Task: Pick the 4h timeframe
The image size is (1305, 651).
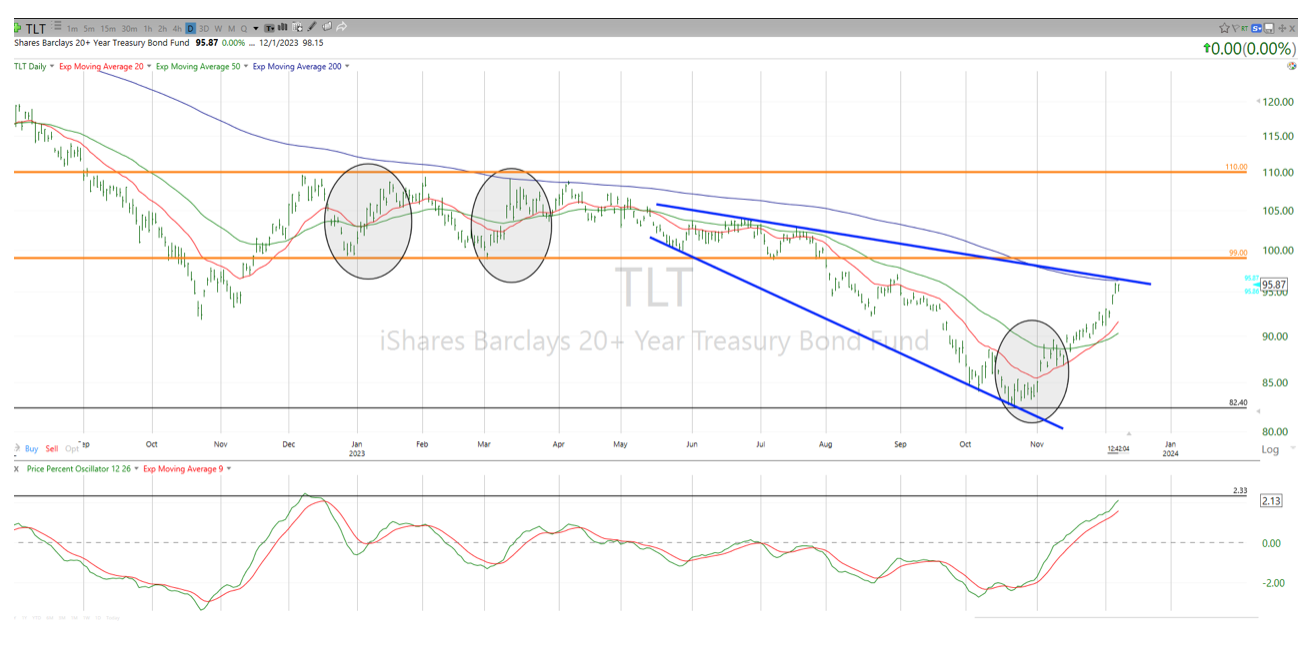Action: 177,29
